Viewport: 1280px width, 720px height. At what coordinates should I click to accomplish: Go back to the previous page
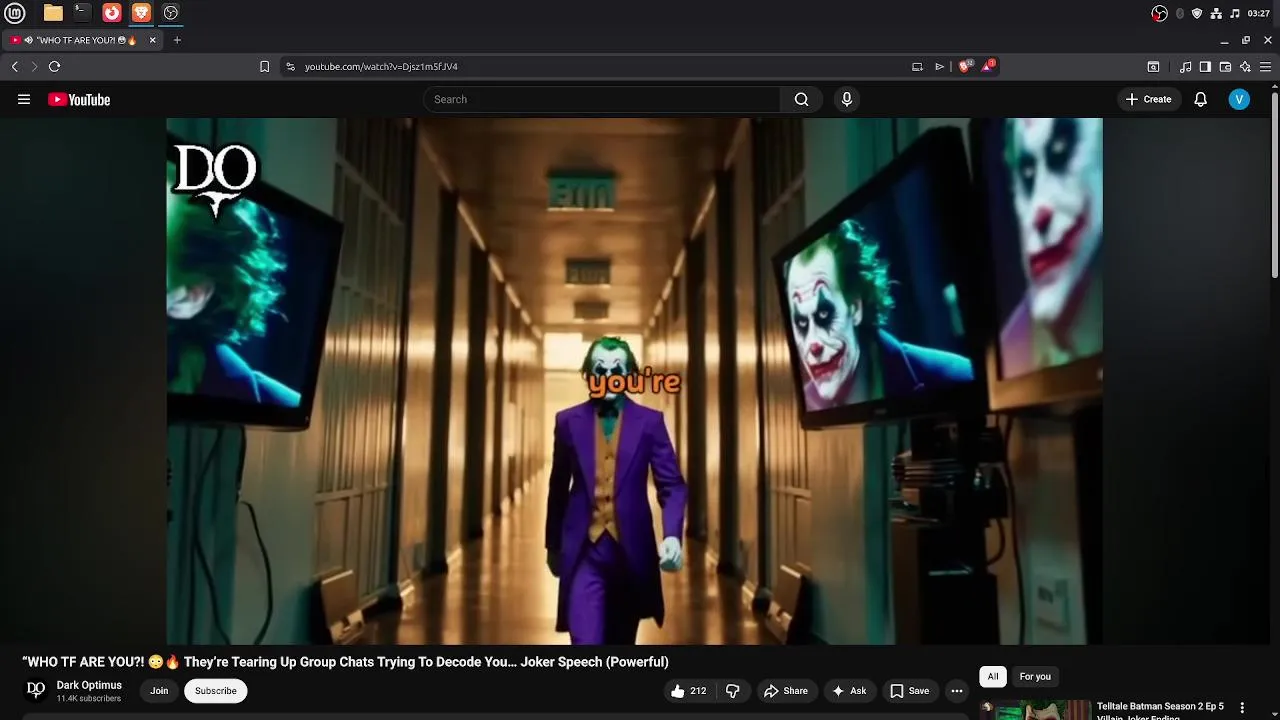click(14, 66)
